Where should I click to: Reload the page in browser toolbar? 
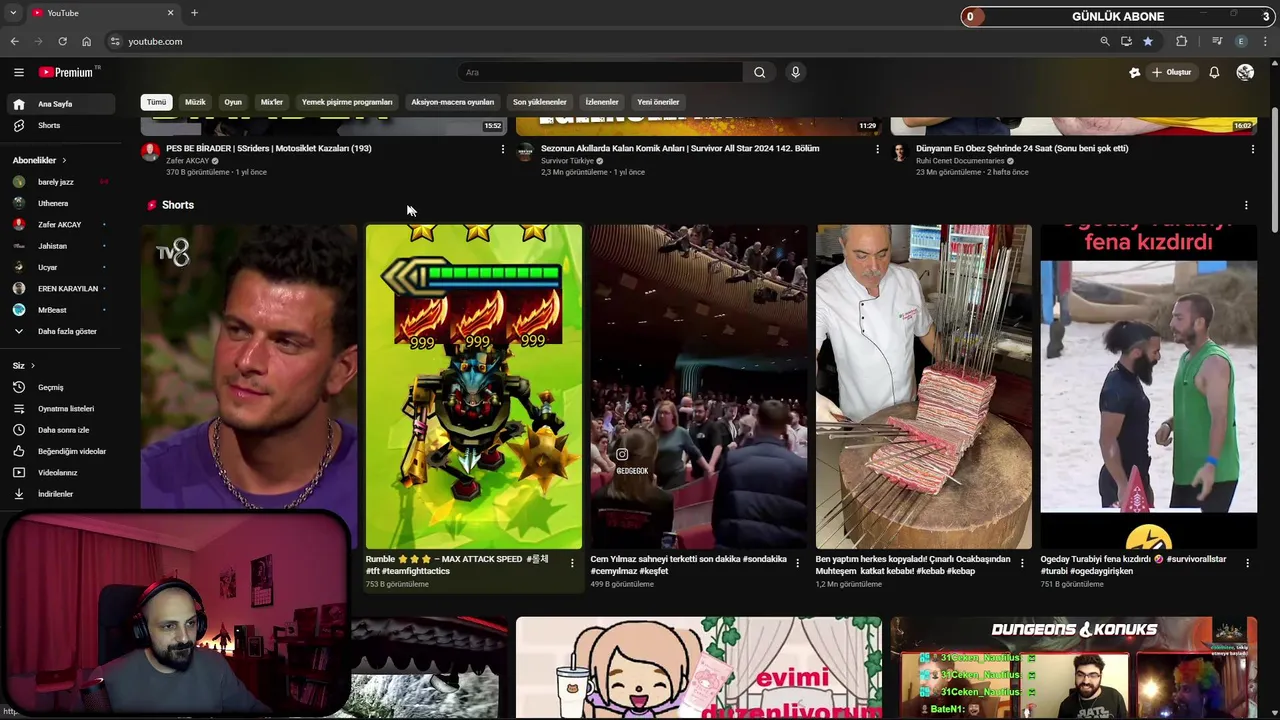point(62,41)
